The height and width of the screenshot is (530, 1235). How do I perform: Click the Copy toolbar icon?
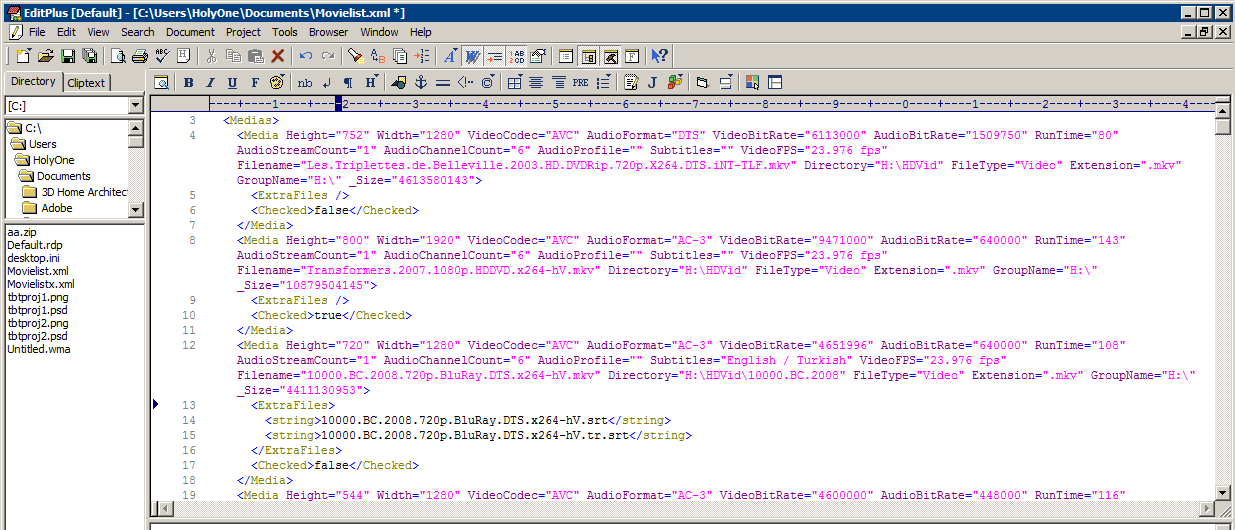click(x=233, y=56)
